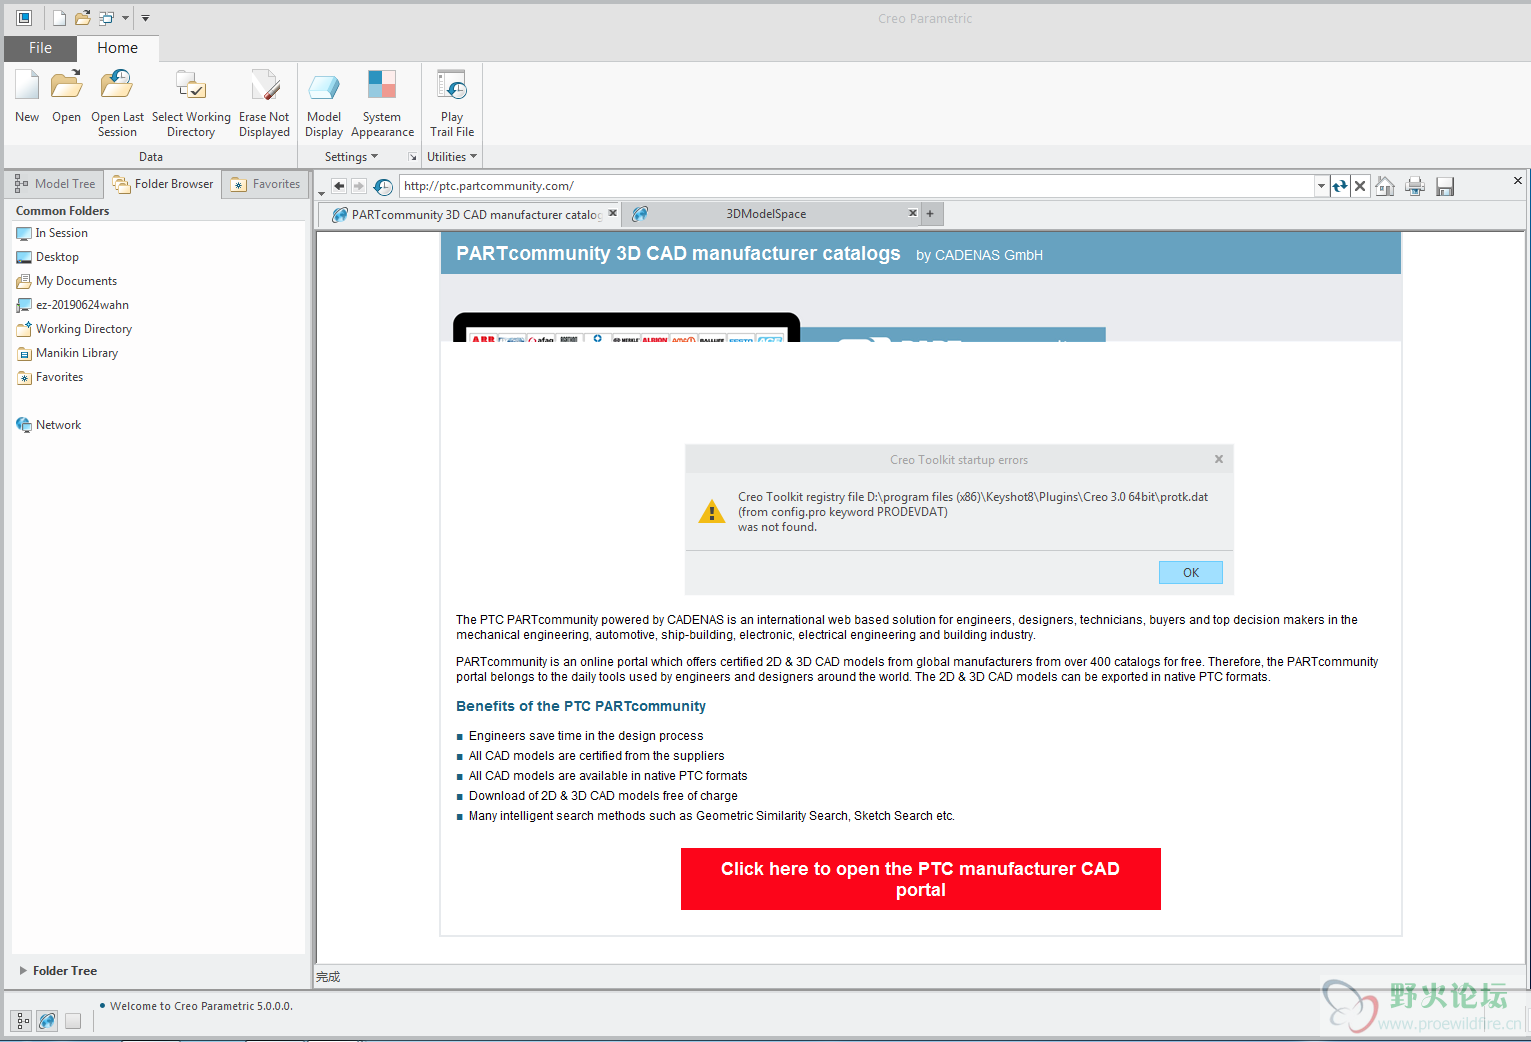Go to the browser home page
Image resolution: width=1531 pixels, height=1042 pixels.
(1385, 186)
